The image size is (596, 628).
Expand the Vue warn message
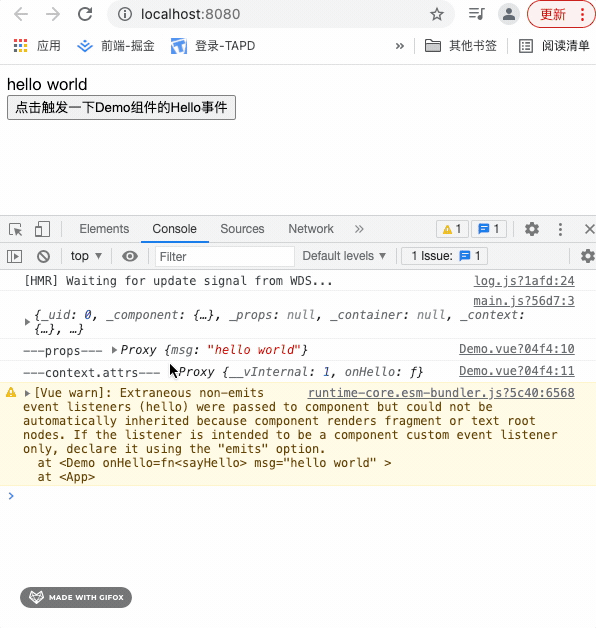[x=27, y=393]
